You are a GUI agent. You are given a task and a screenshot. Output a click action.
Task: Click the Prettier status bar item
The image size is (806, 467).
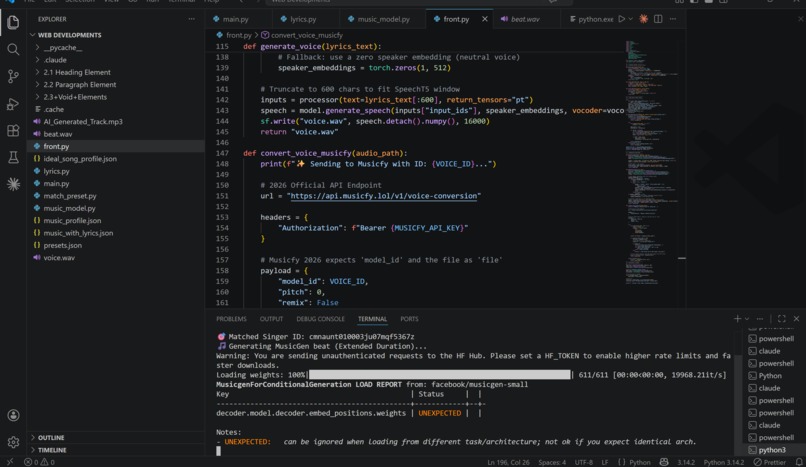tap(770, 462)
